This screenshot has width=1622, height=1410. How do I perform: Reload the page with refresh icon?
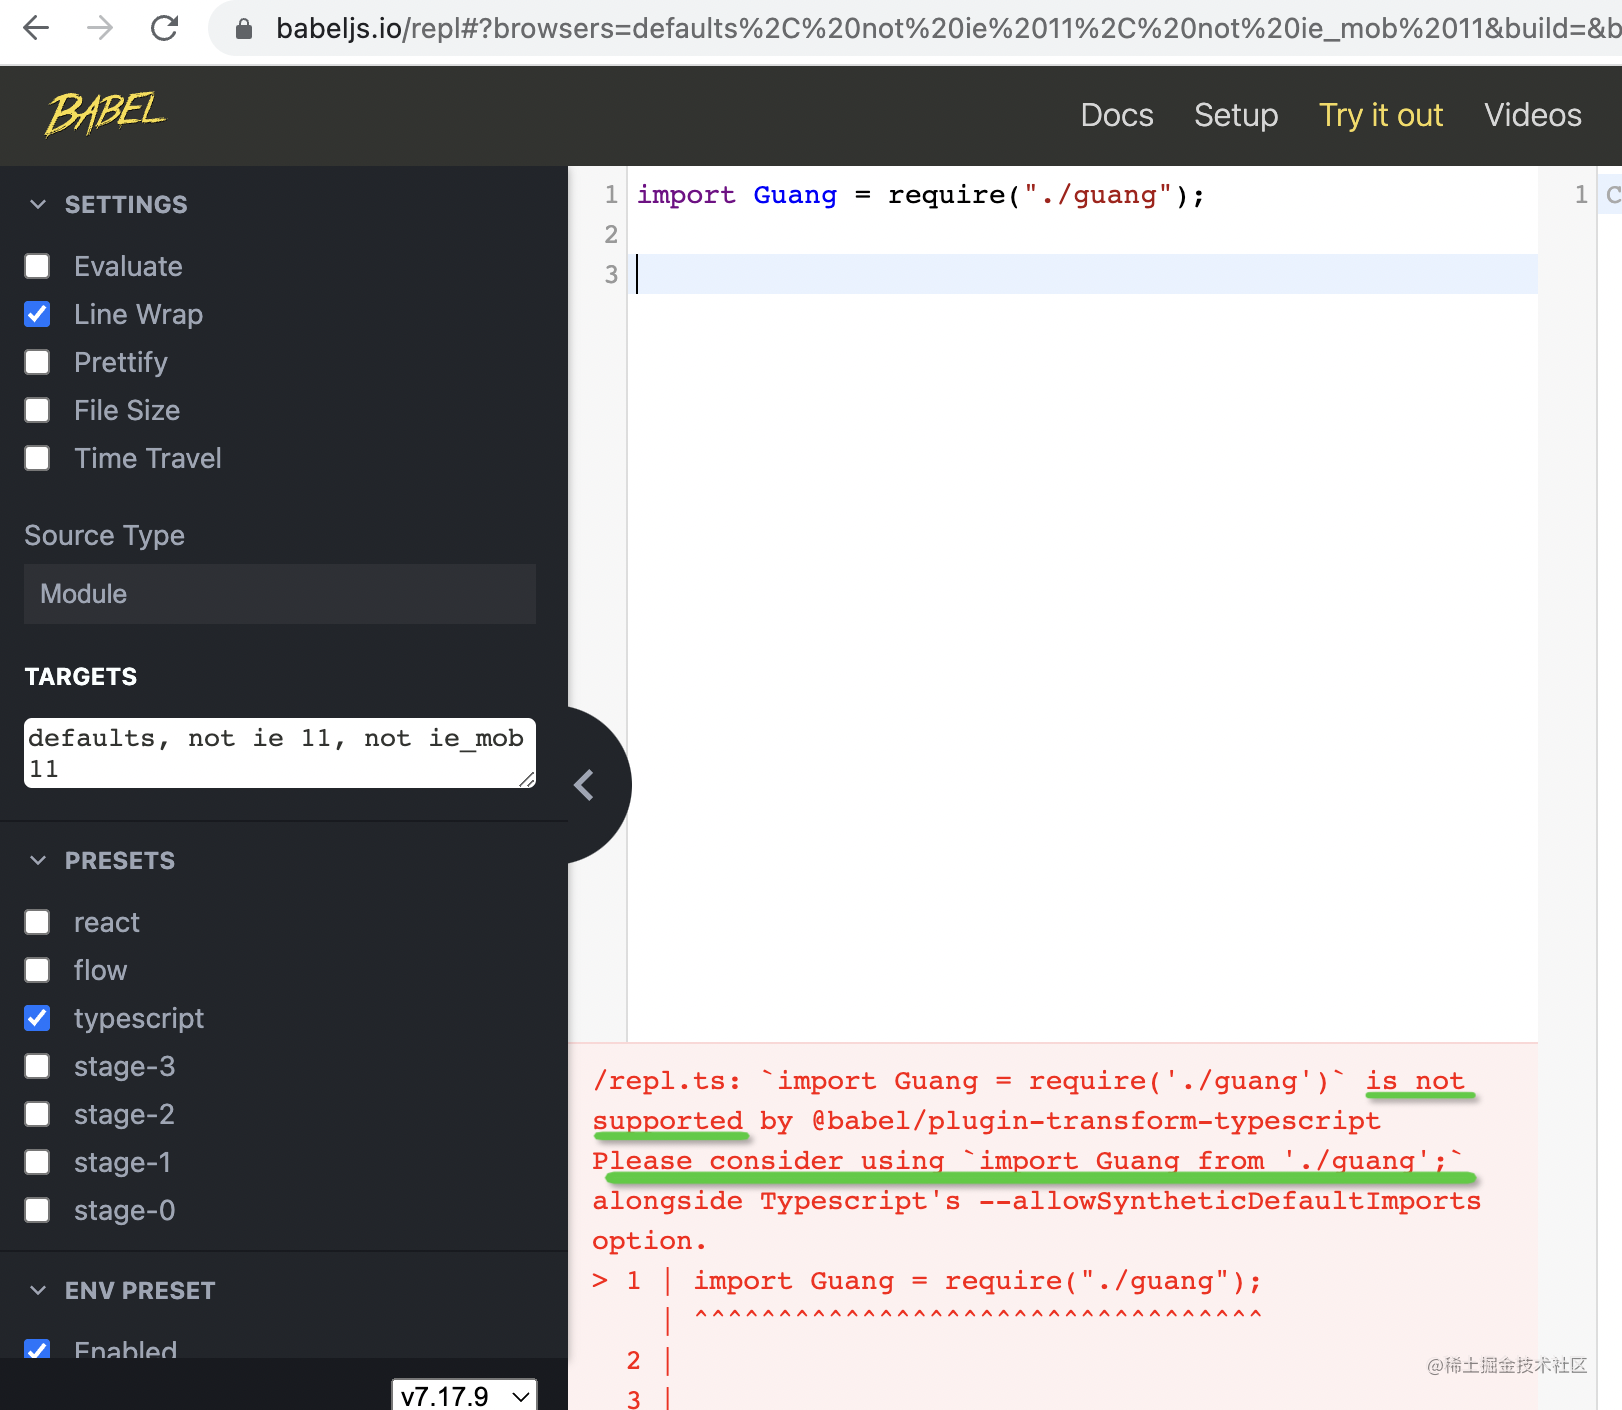pyautogui.click(x=164, y=28)
